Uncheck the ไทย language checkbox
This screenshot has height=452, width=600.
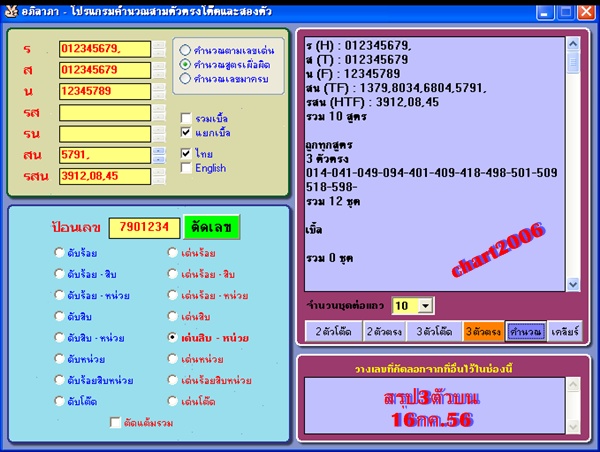click(x=186, y=153)
